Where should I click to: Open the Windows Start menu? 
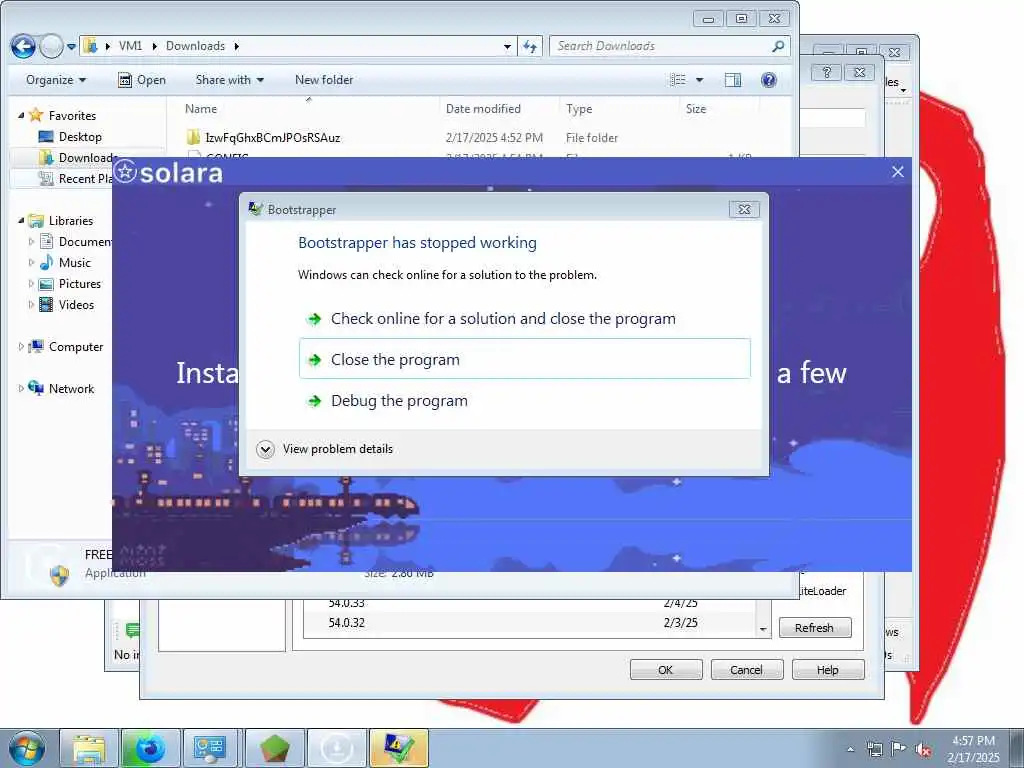pyautogui.click(x=25, y=749)
